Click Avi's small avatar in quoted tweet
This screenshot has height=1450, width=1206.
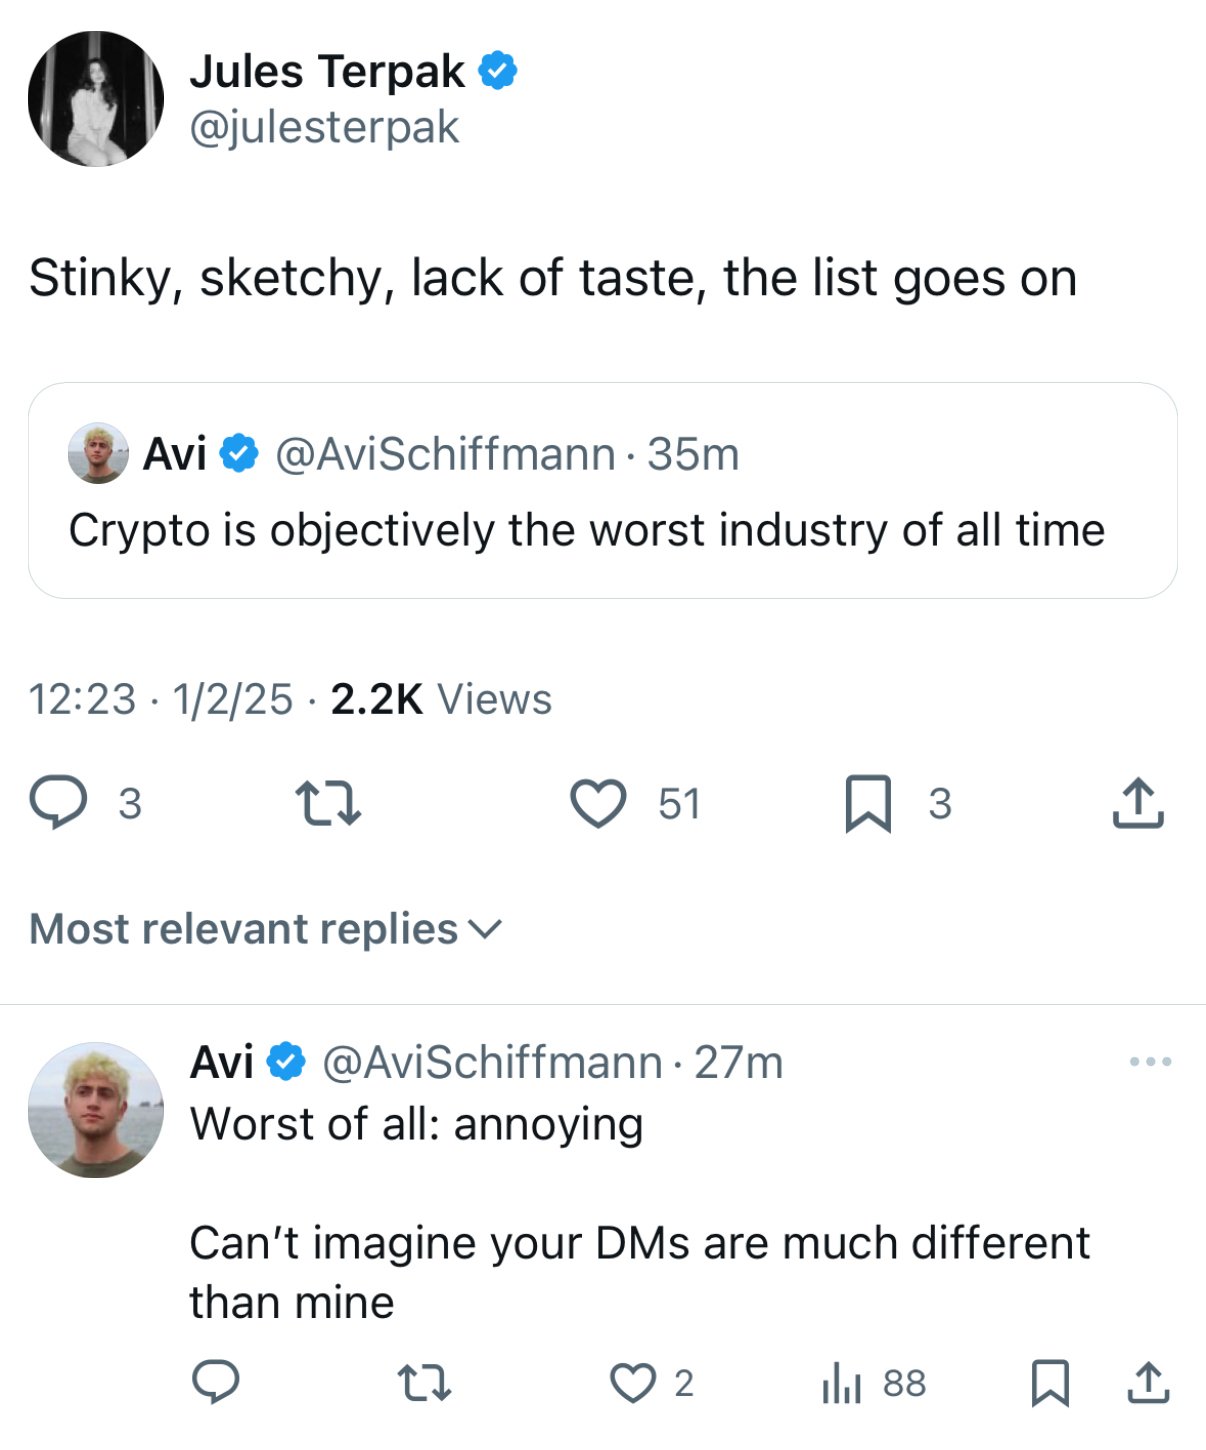pos(98,453)
